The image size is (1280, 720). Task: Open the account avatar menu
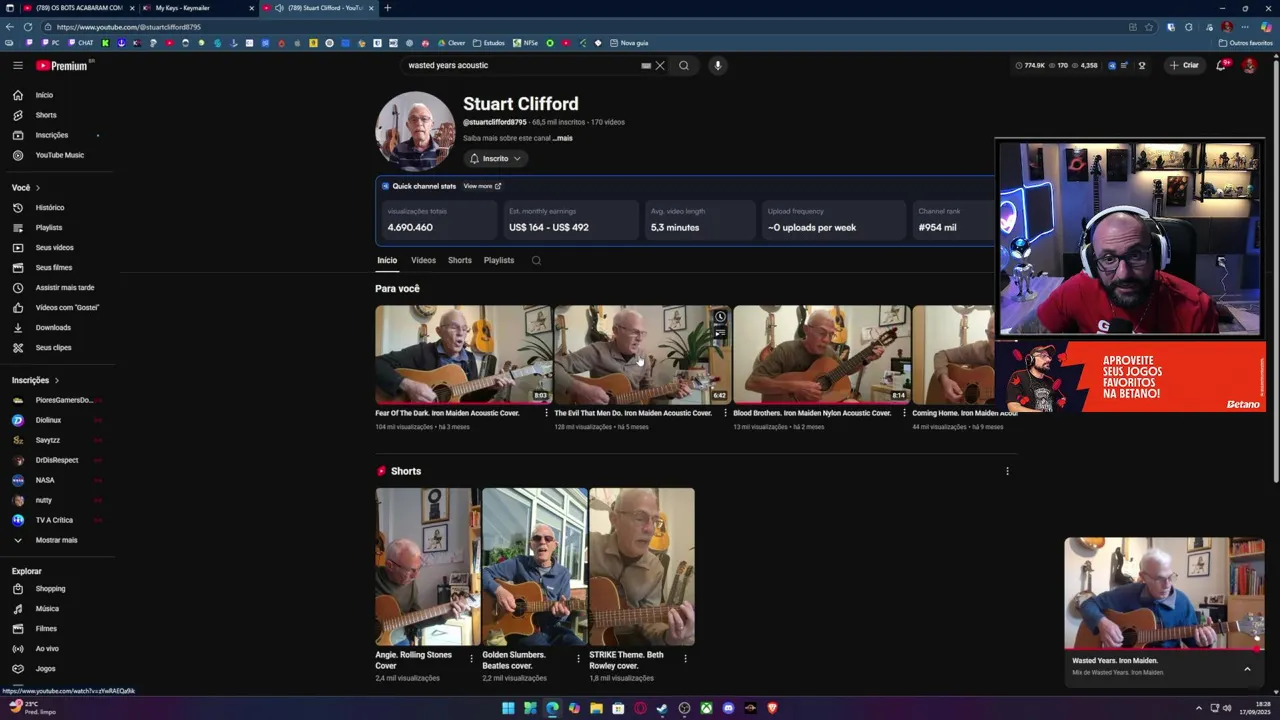point(1249,65)
